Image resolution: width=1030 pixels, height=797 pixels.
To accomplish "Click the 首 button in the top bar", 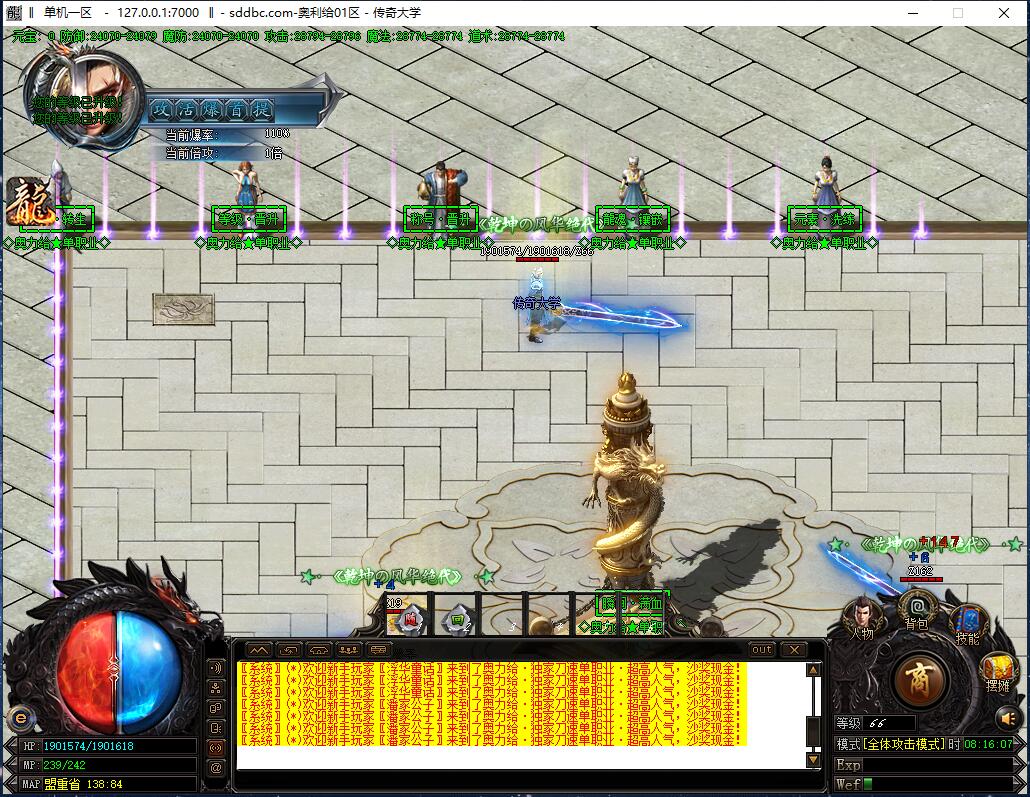I will (236, 109).
